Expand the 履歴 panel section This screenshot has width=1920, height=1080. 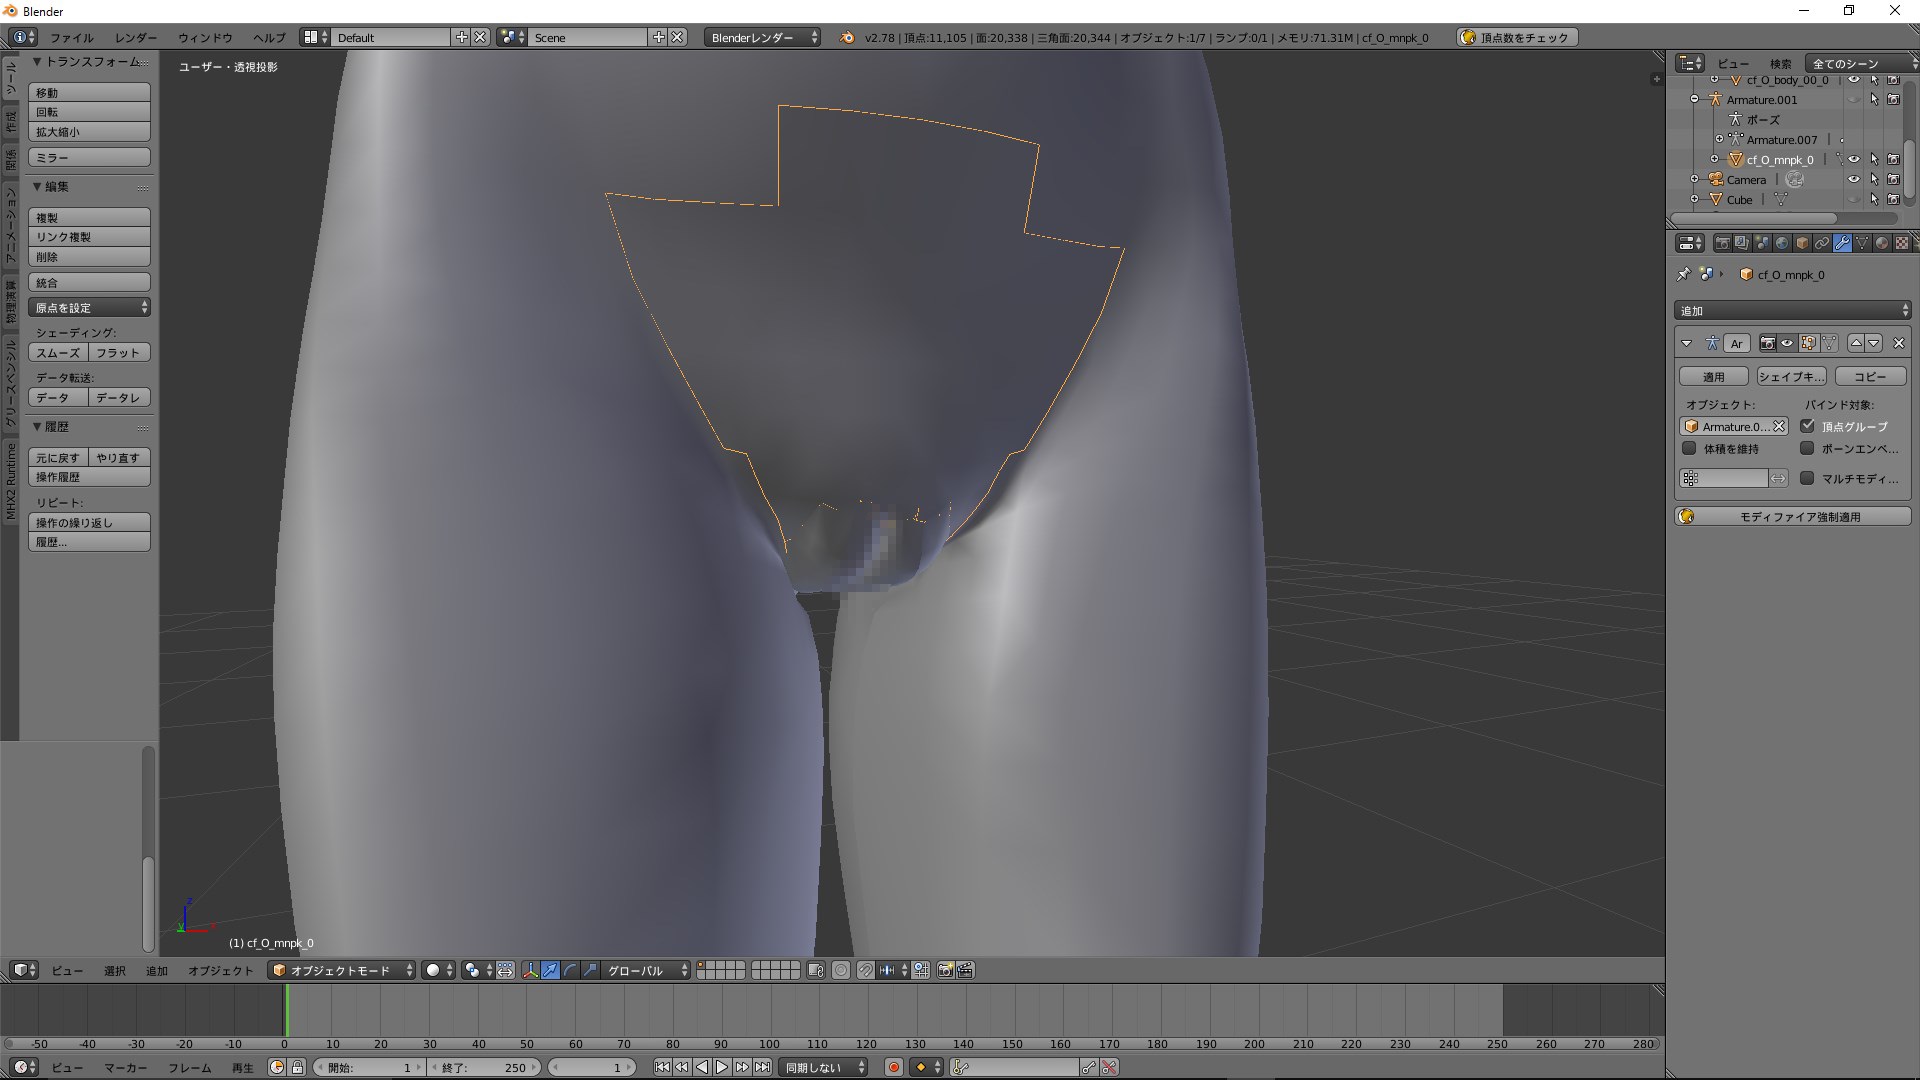[x=58, y=426]
